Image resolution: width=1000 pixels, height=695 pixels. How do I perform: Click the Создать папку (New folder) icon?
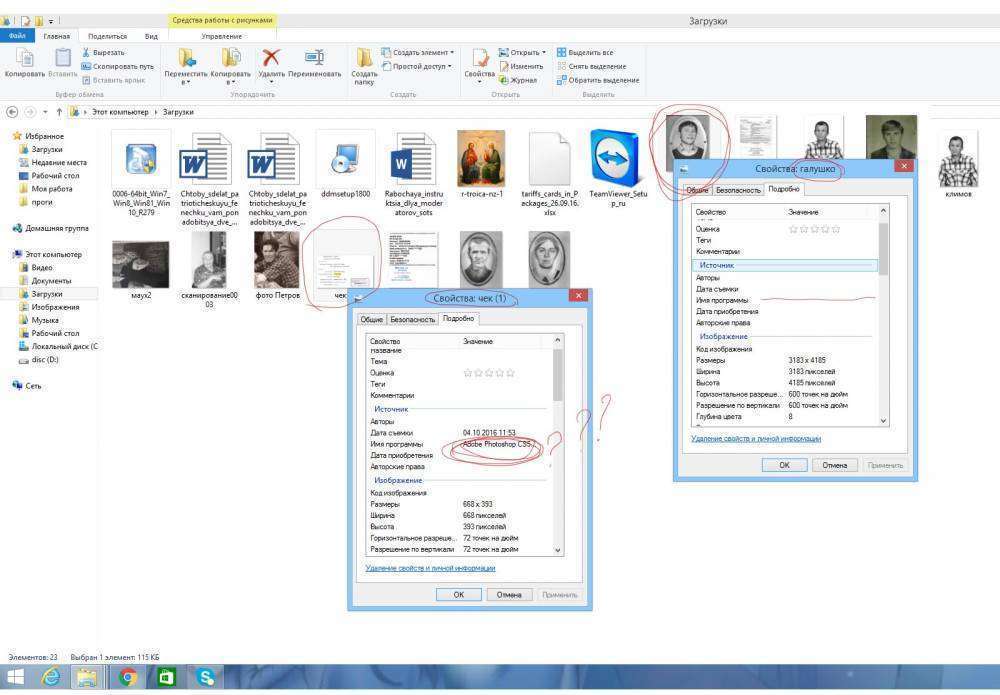pos(364,58)
